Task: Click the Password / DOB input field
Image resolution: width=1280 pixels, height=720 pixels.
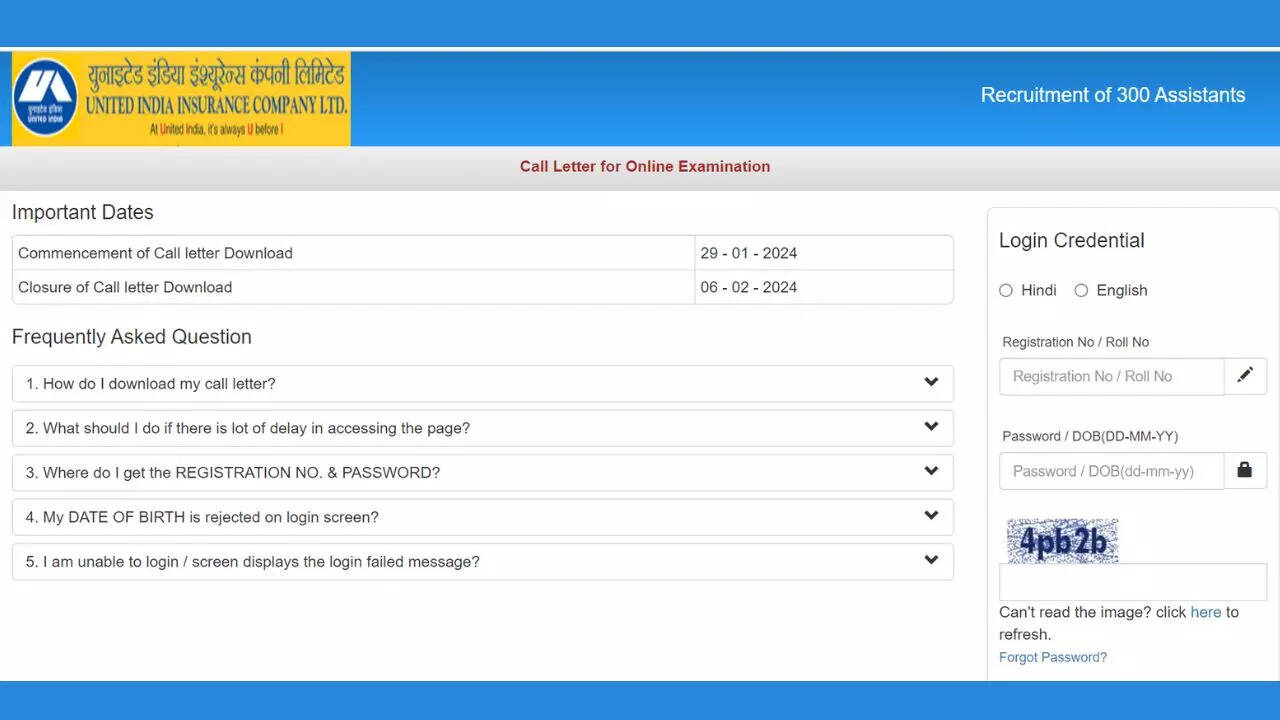Action: pos(1110,470)
